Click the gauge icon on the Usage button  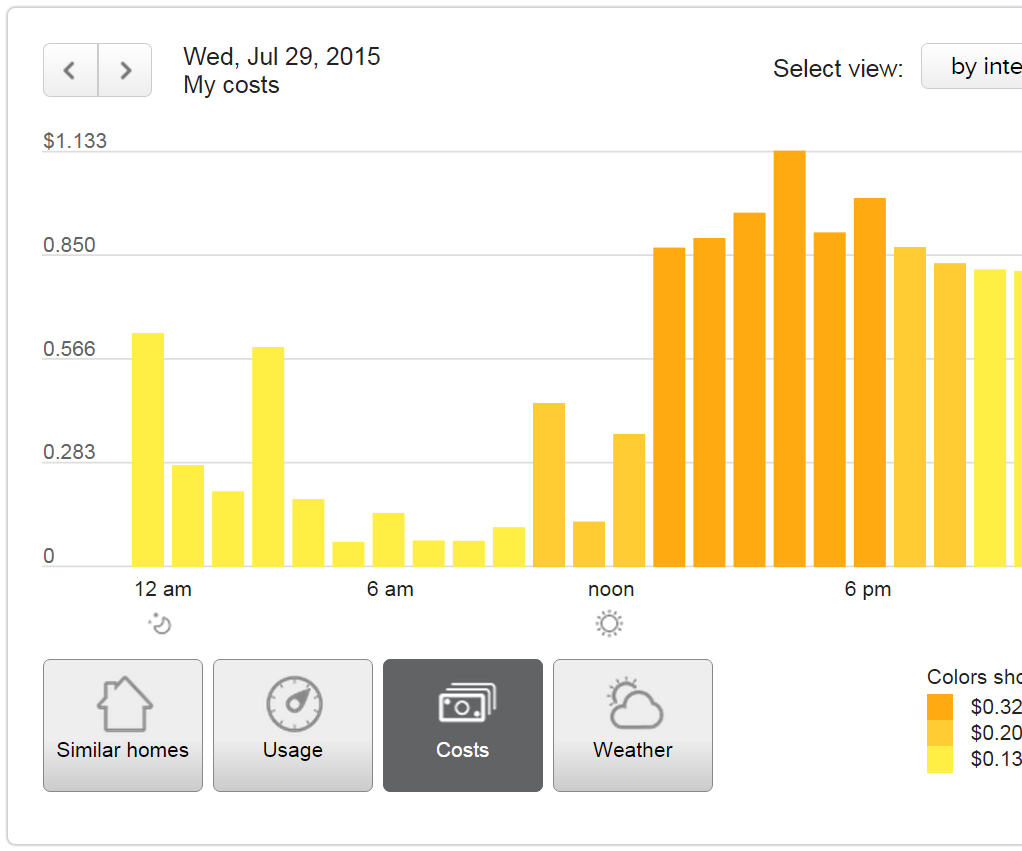[292, 706]
